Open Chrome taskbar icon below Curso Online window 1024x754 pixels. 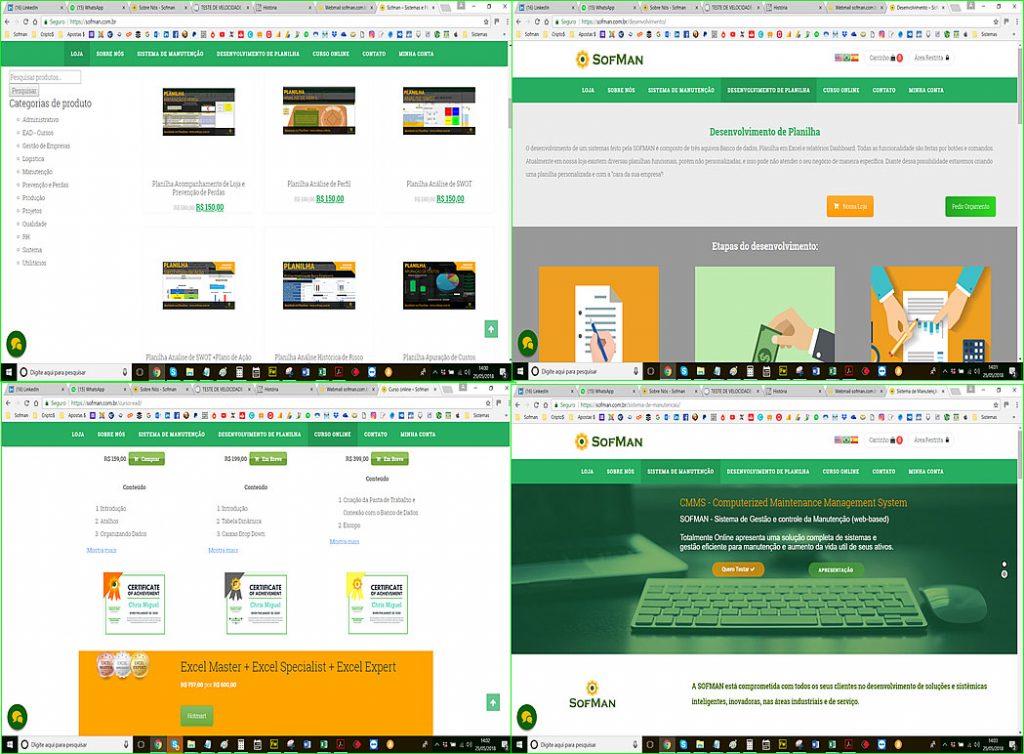[157, 744]
